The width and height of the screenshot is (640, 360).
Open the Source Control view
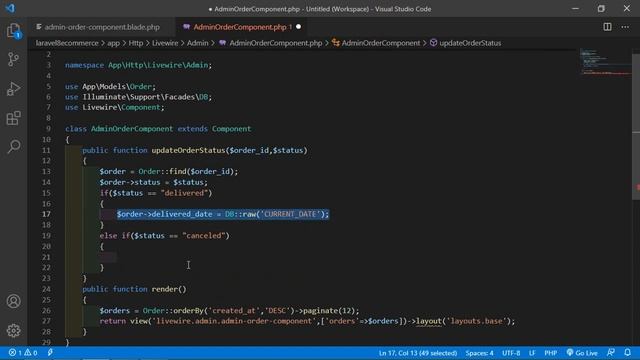13,60
